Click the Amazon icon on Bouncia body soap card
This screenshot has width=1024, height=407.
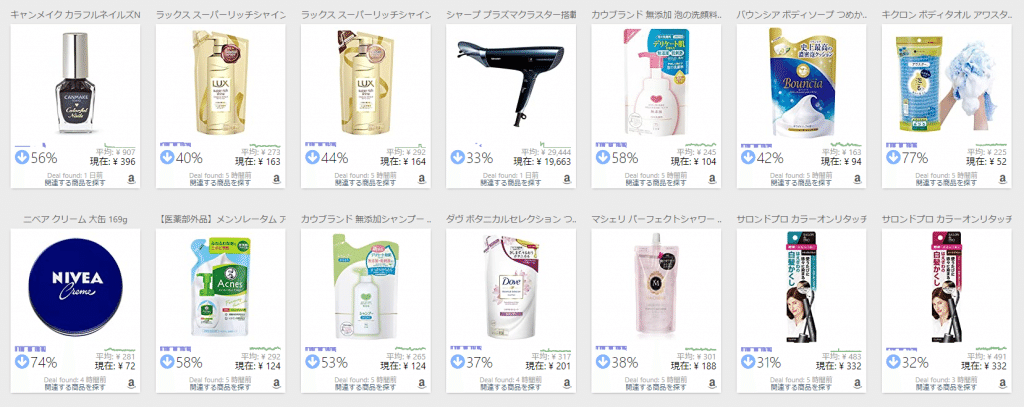(857, 180)
